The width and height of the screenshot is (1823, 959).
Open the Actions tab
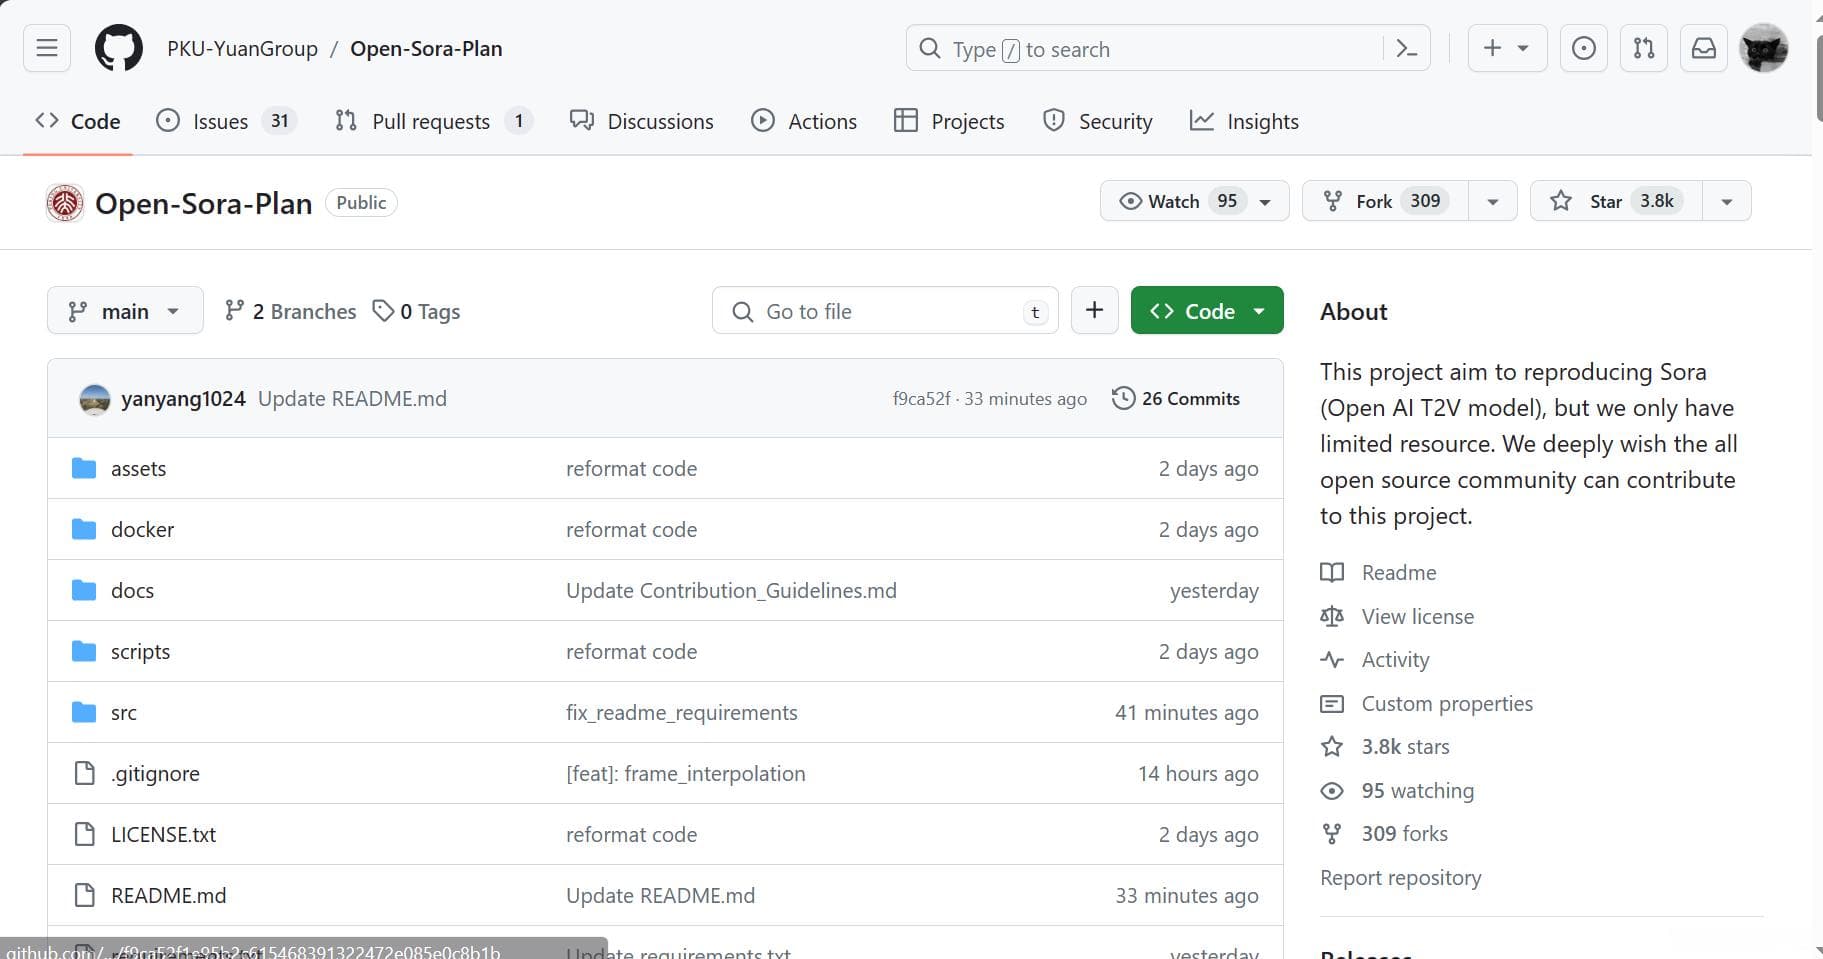pos(804,121)
